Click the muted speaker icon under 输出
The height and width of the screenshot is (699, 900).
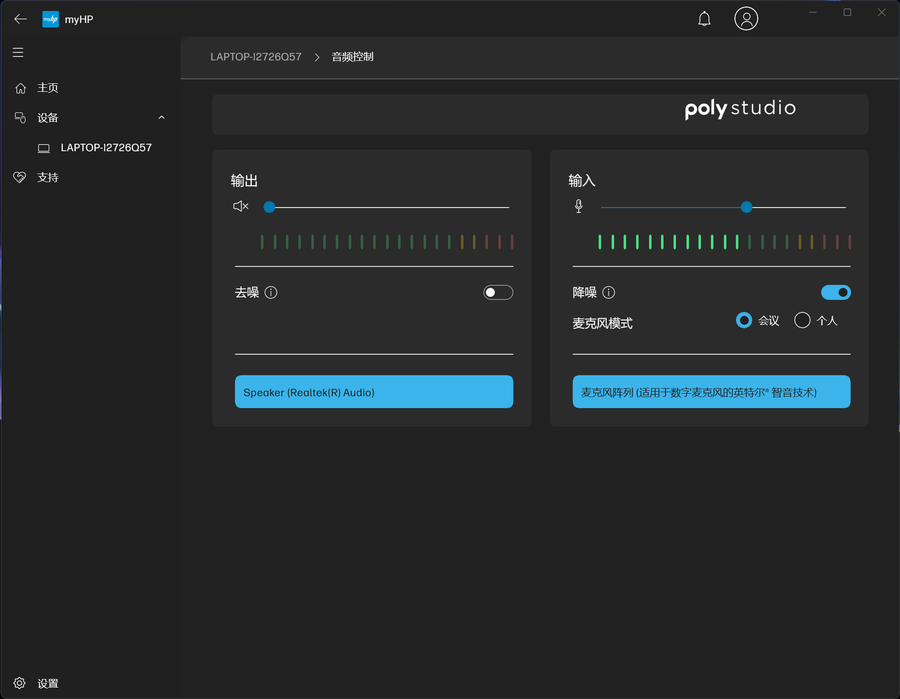pyautogui.click(x=240, y=207)
